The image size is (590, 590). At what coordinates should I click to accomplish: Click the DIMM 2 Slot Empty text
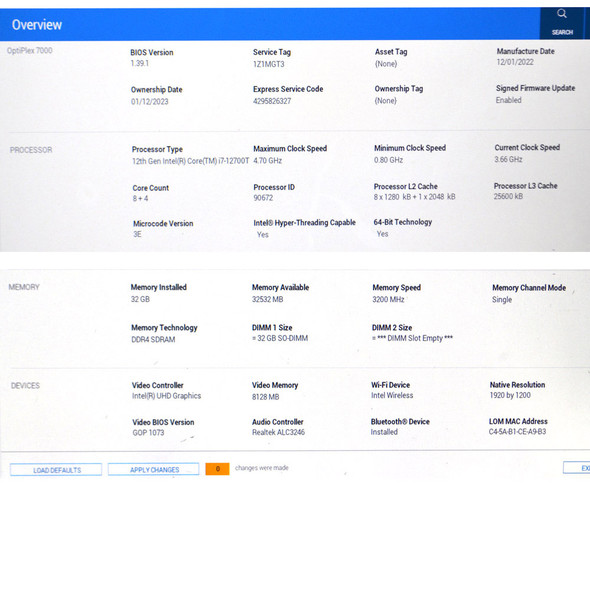coord(412,338)
